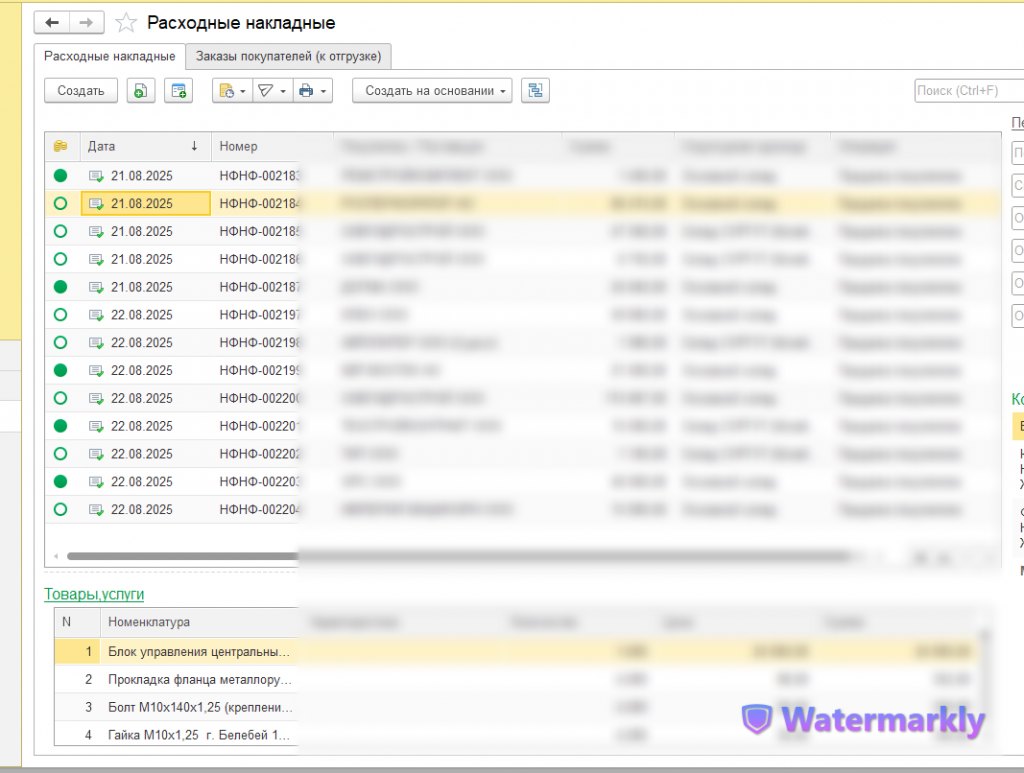This screenshot has height=773, width=1024.
Task: Add page to favorites with star icon
Action: click(x=125, y=24)
